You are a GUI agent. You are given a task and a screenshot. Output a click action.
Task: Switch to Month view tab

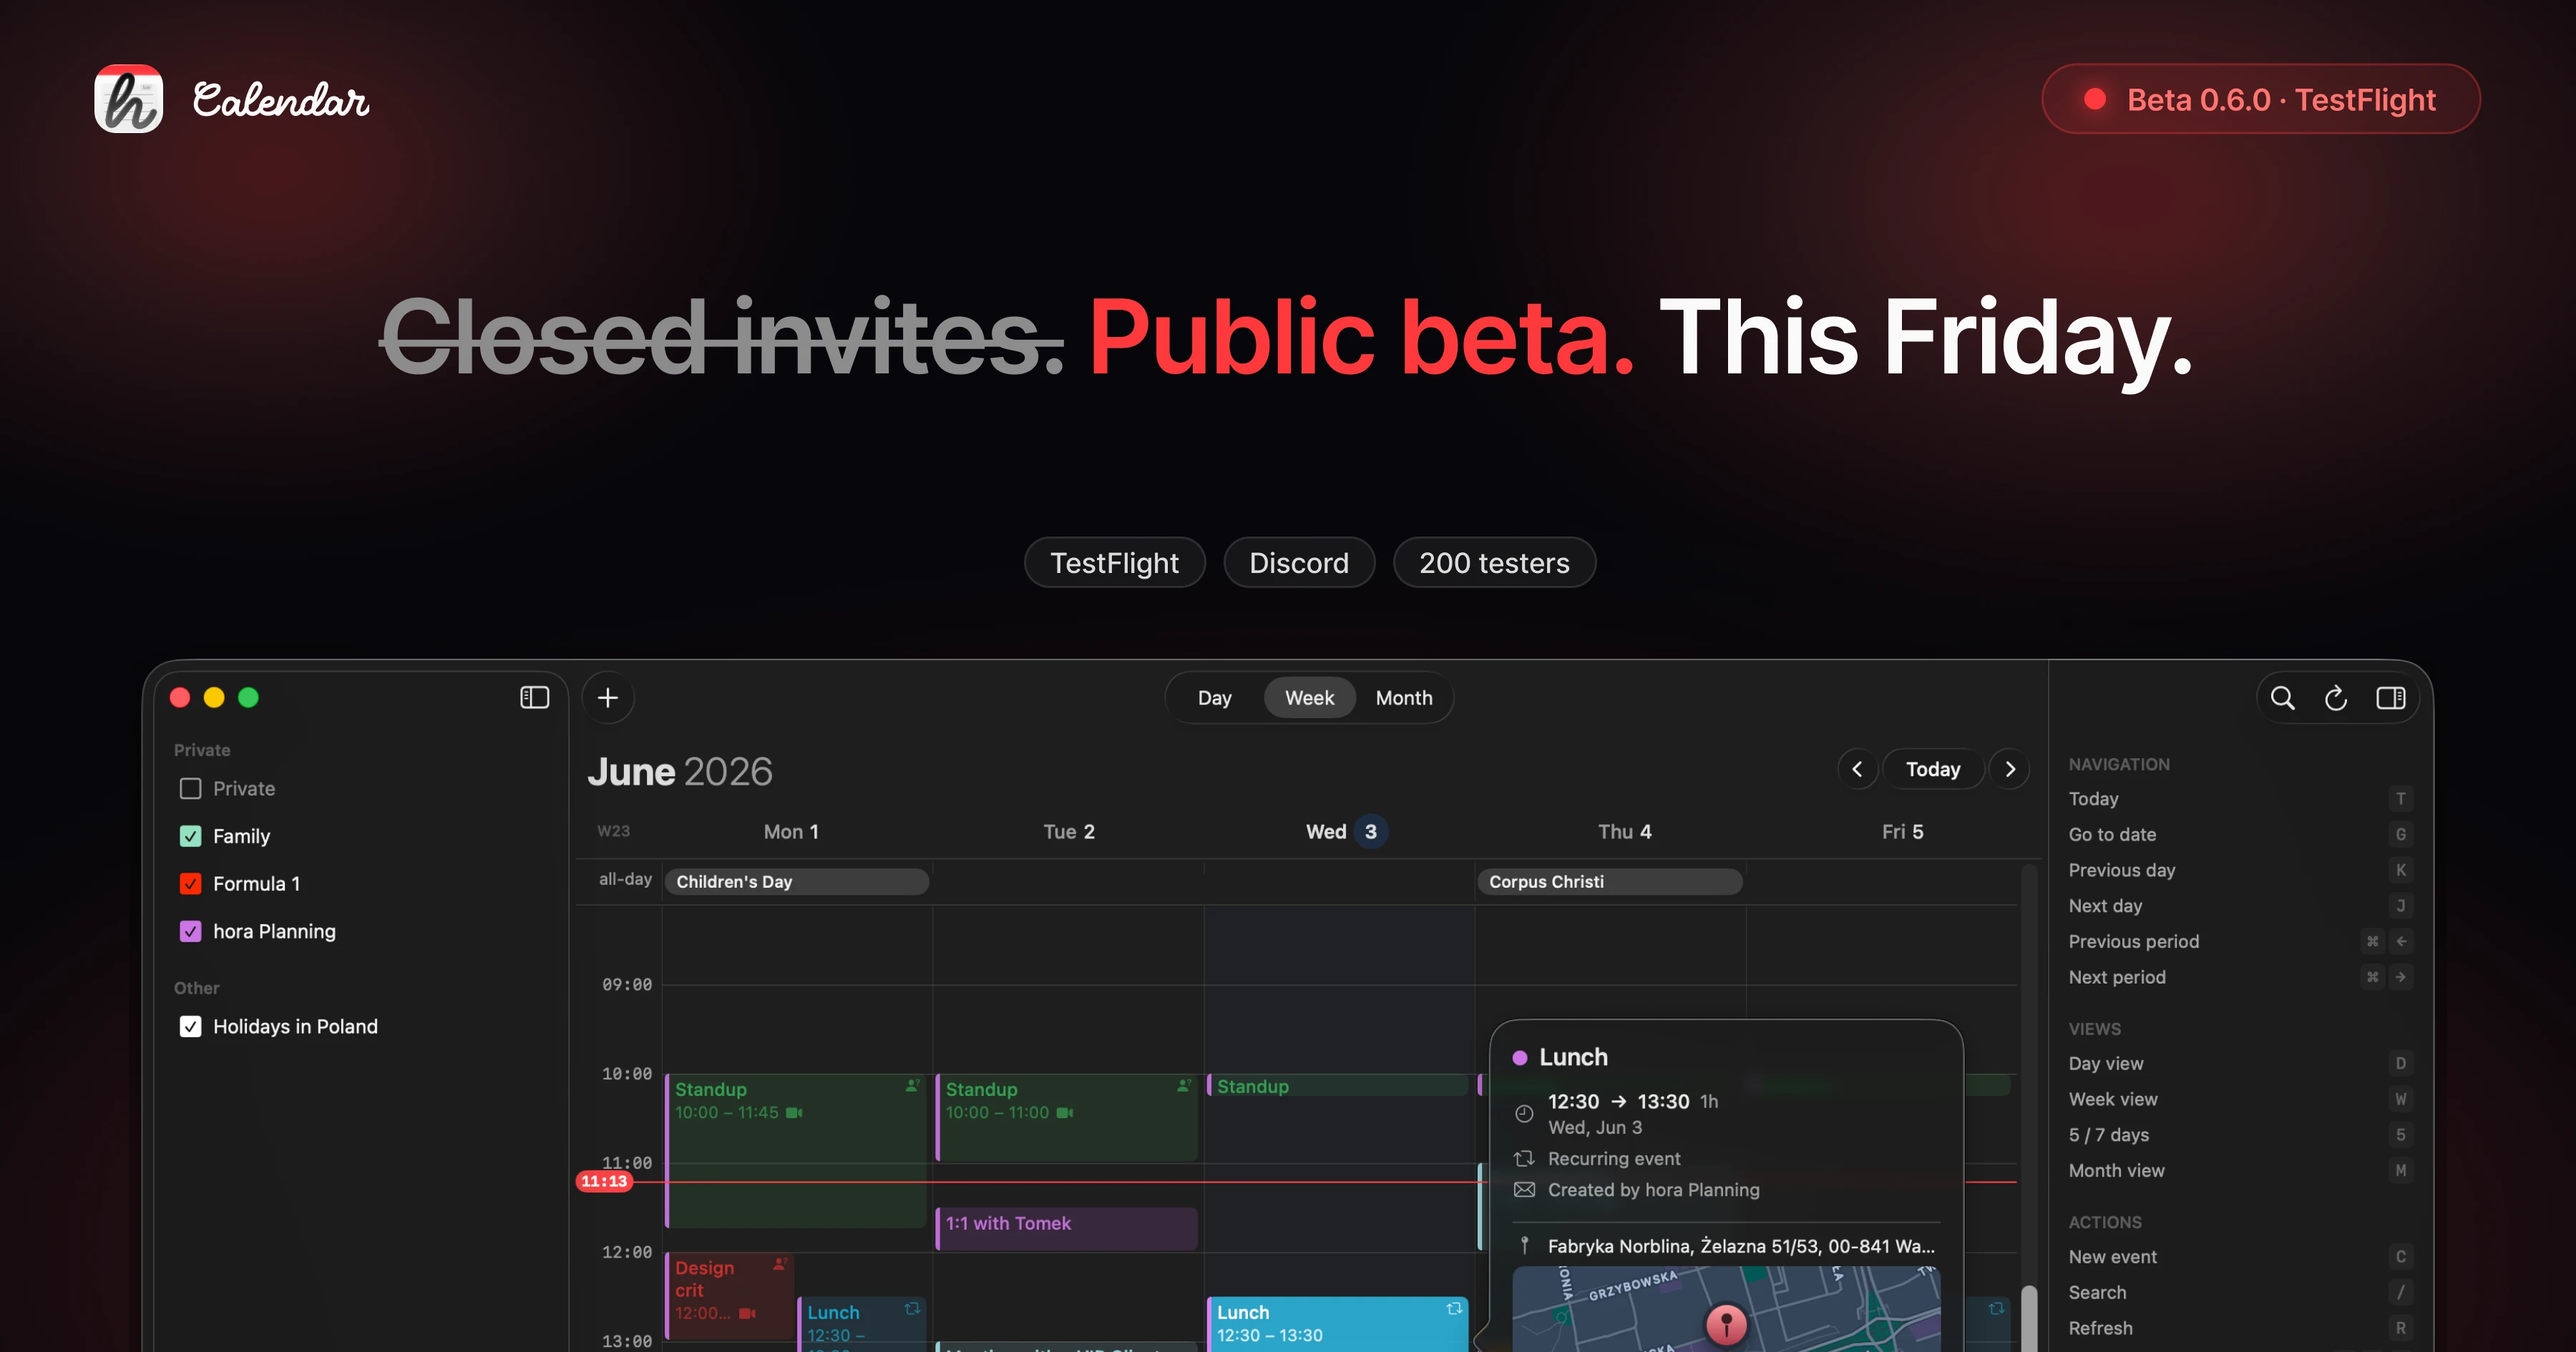click(x=1403, y=697)
